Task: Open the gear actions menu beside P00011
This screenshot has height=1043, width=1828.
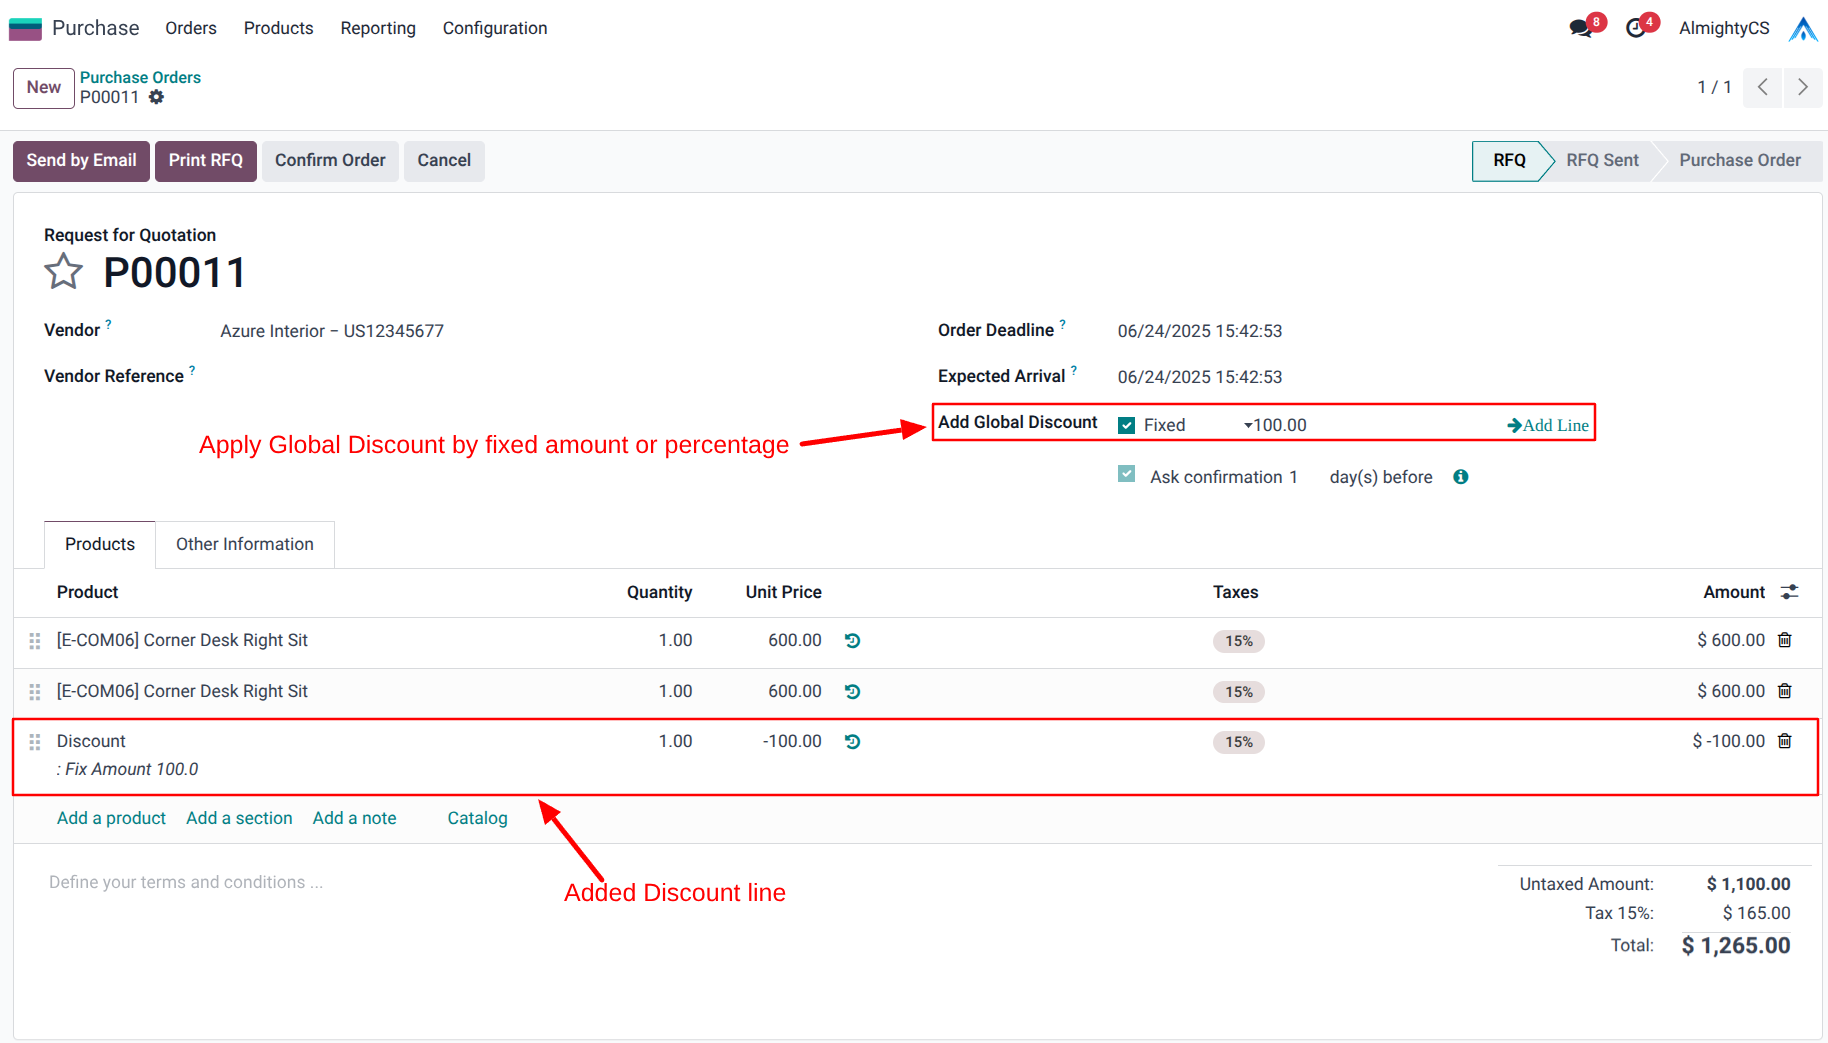Action: [156, 97]
